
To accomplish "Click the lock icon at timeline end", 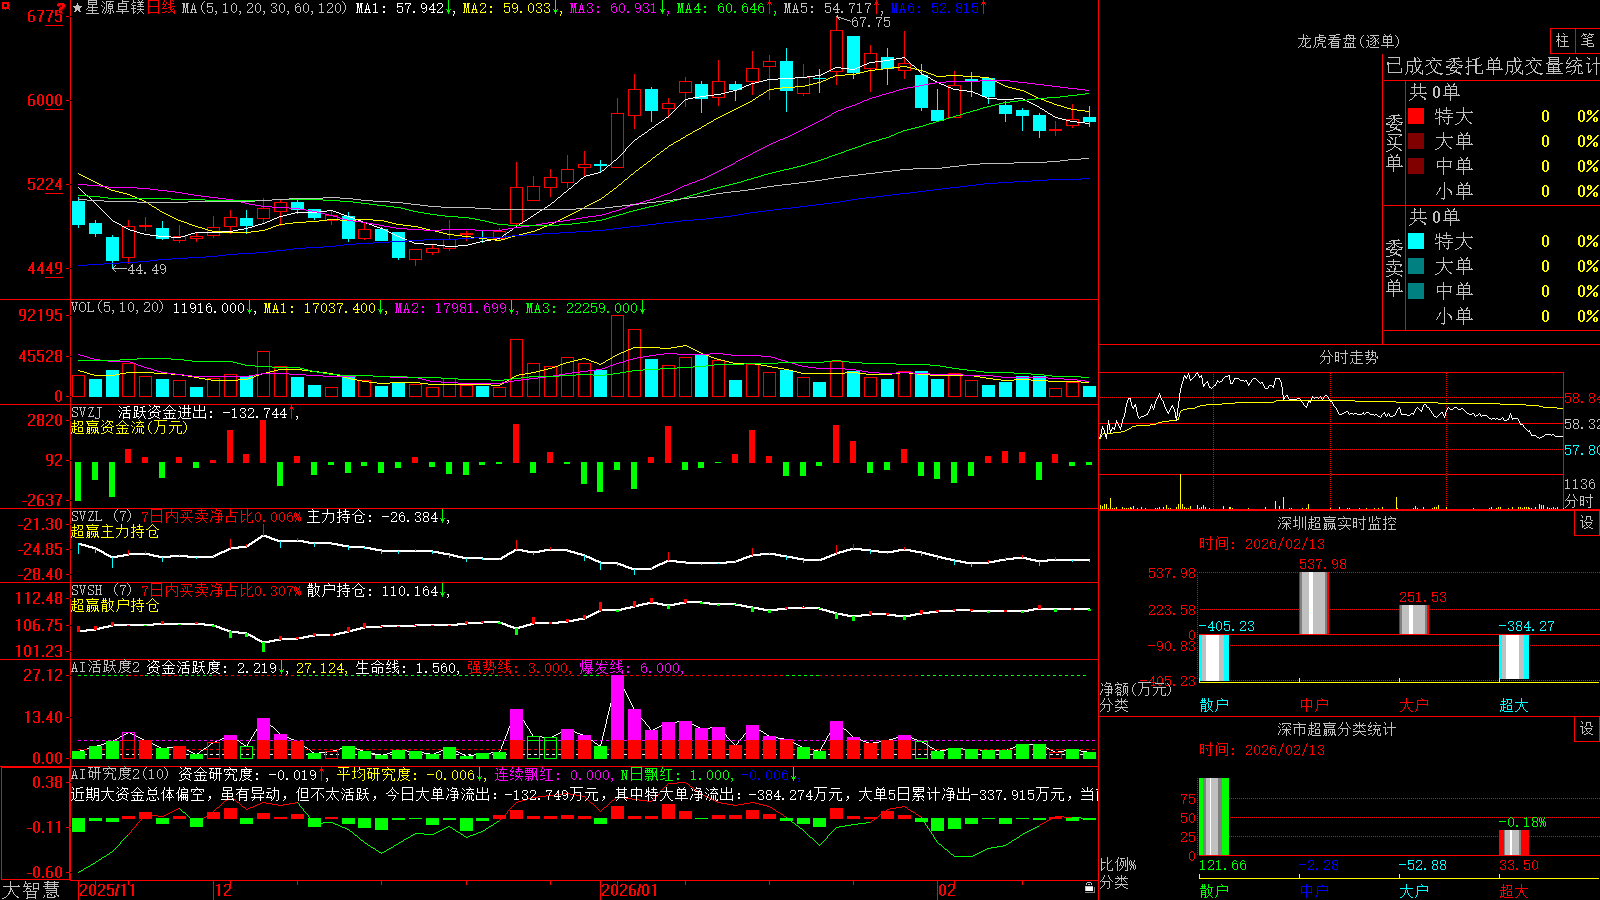I will click(x=1089, y=888).
